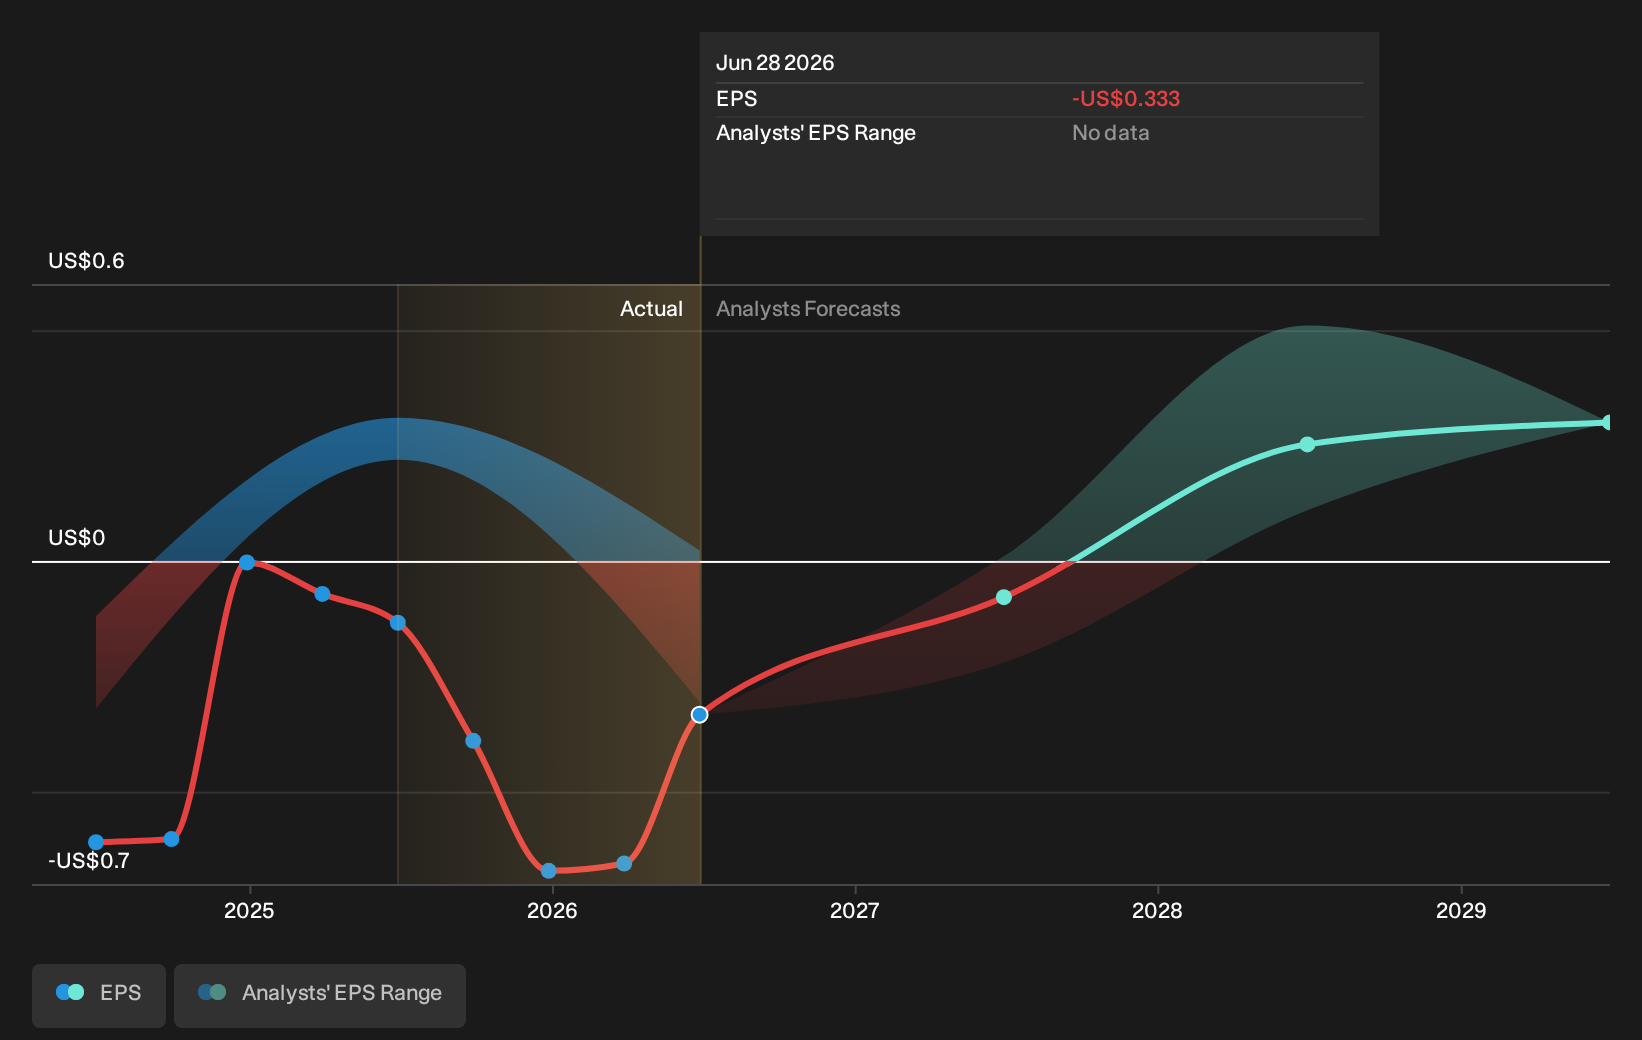1642x1040 pixels.
Task: Click the Jun 28 2026 tooltip date
Action: point(775,63)
